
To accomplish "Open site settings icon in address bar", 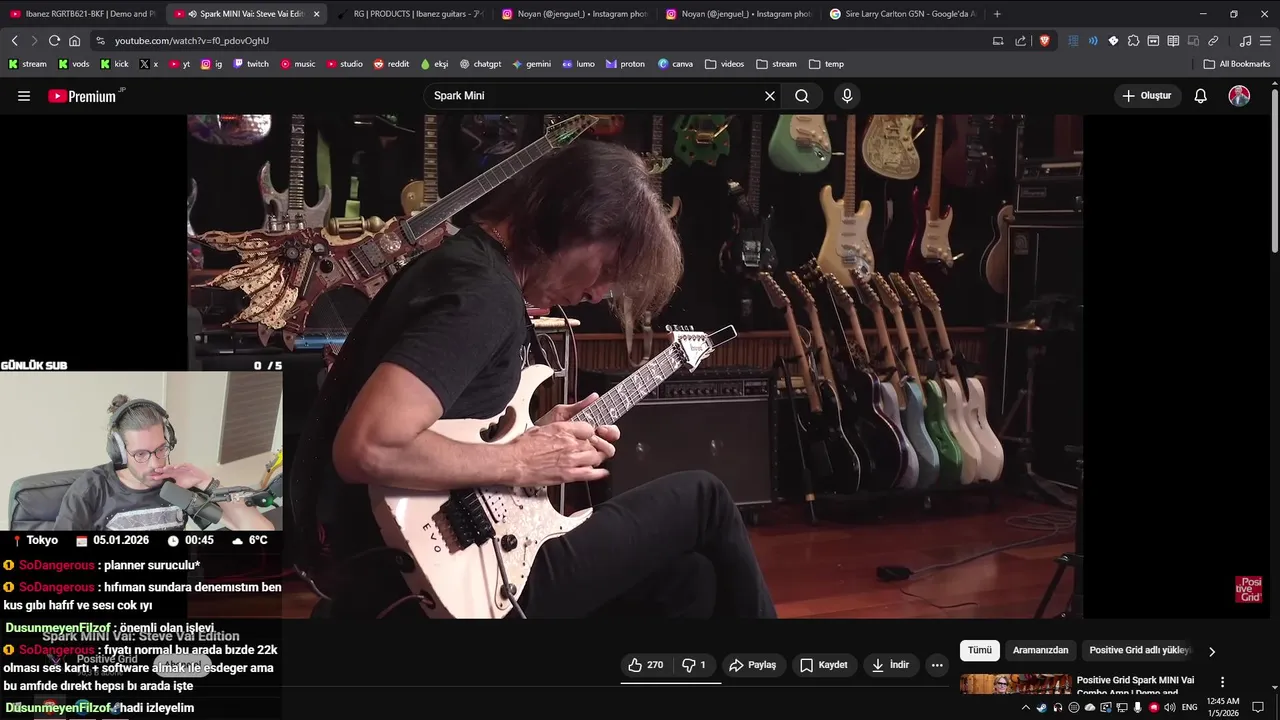I will tap(99, 41).
